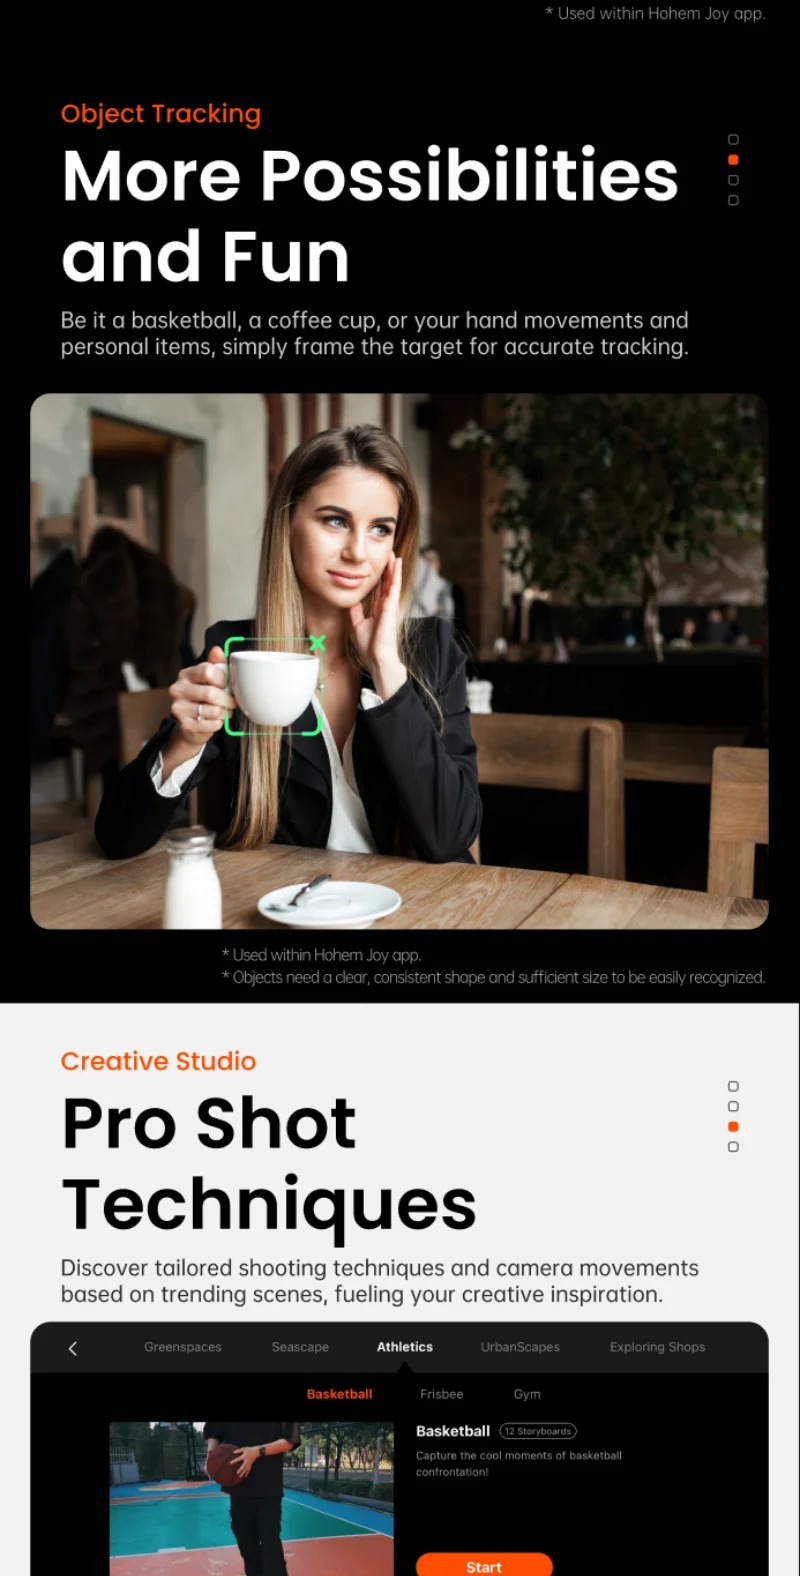
Task: Select the first dot in Object Tracking indicator
Action: click(733, 140)
